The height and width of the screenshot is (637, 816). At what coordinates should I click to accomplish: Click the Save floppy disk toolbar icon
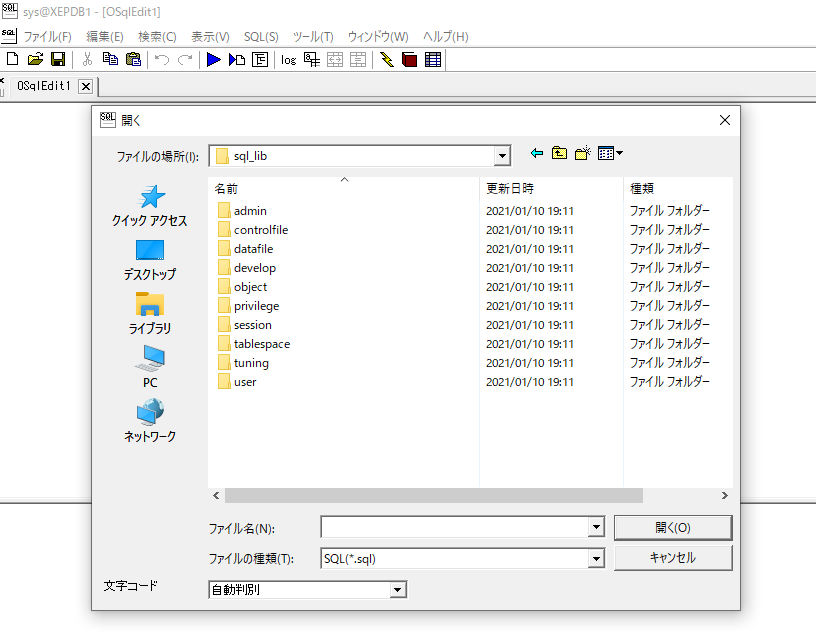coord(58,60)
